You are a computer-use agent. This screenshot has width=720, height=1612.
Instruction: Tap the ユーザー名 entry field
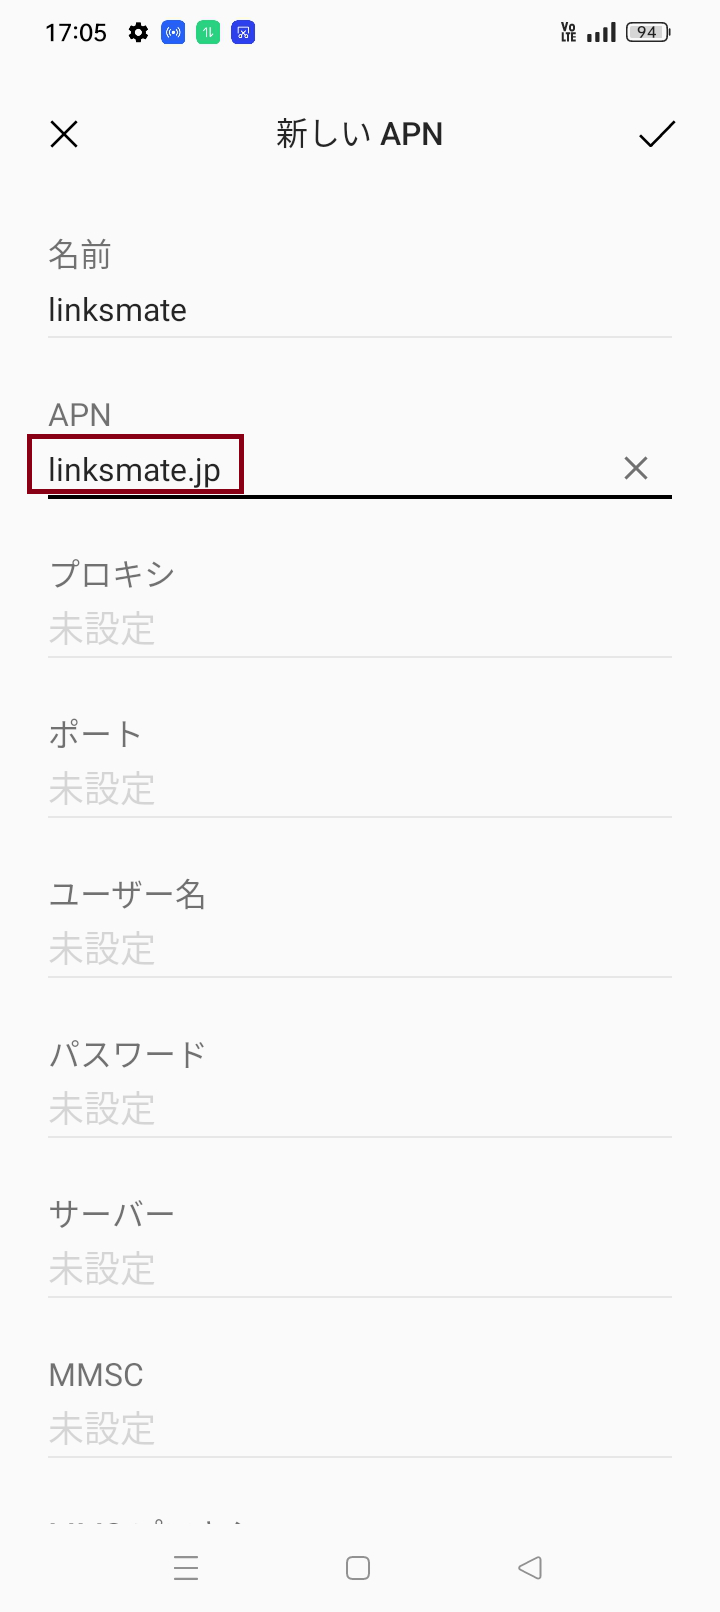(x=300, y=950)
